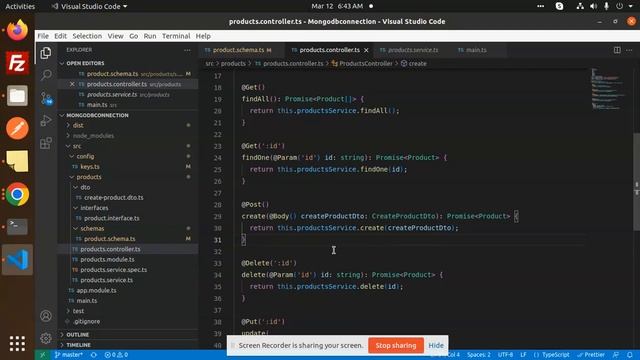The image size is (640, 360).
Task: Open Files manager from the dock
Action: click(x=17, y=96)
